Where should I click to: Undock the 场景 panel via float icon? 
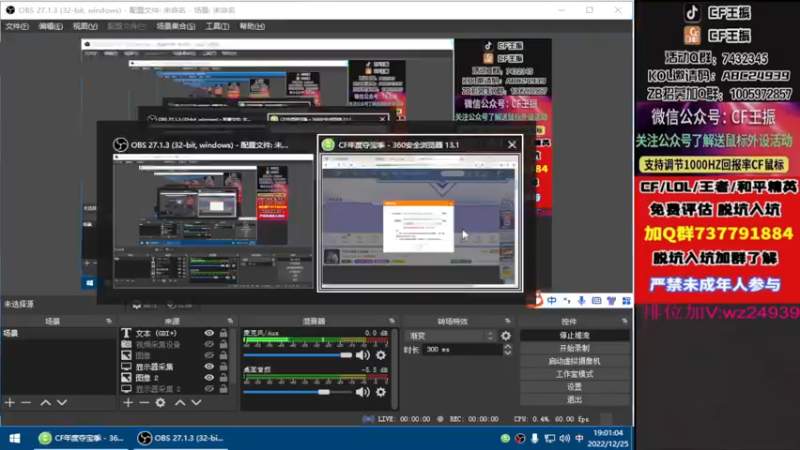click(109, 321)
